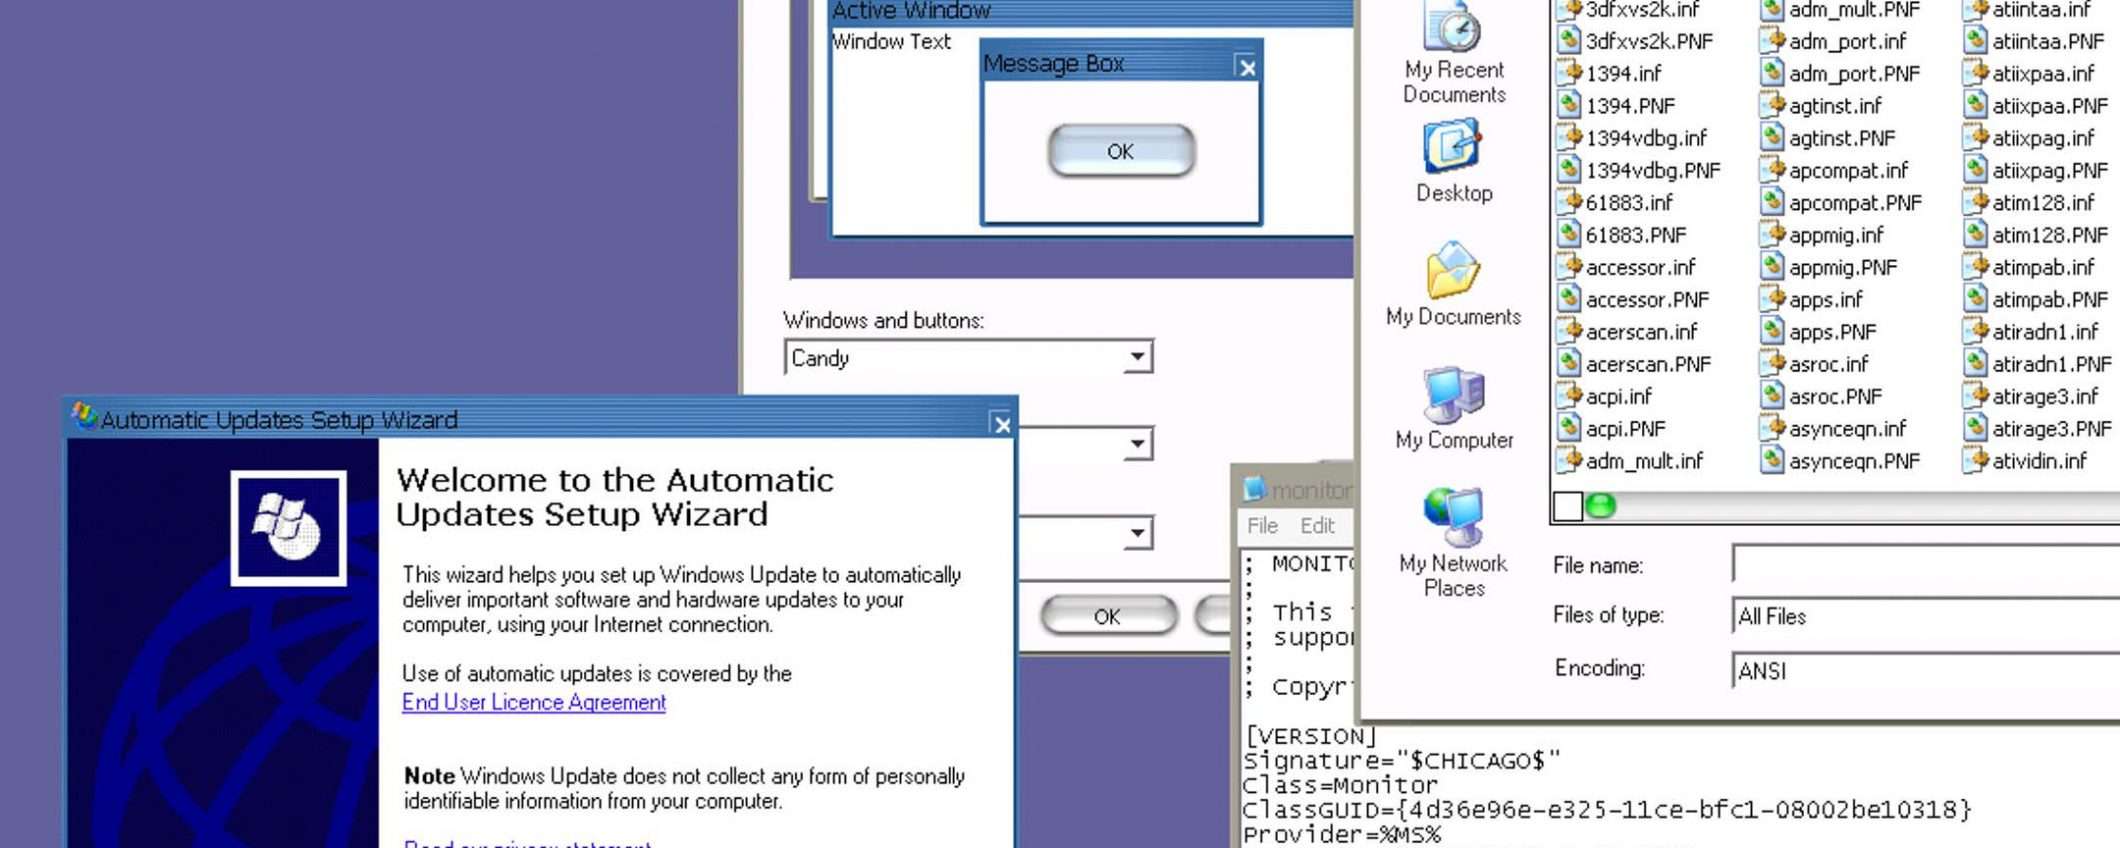This screenshot has height=848, width=2120.
Task: Open the Files of type dropdown
Action: pyautogui.click(x=1926, y=616)
